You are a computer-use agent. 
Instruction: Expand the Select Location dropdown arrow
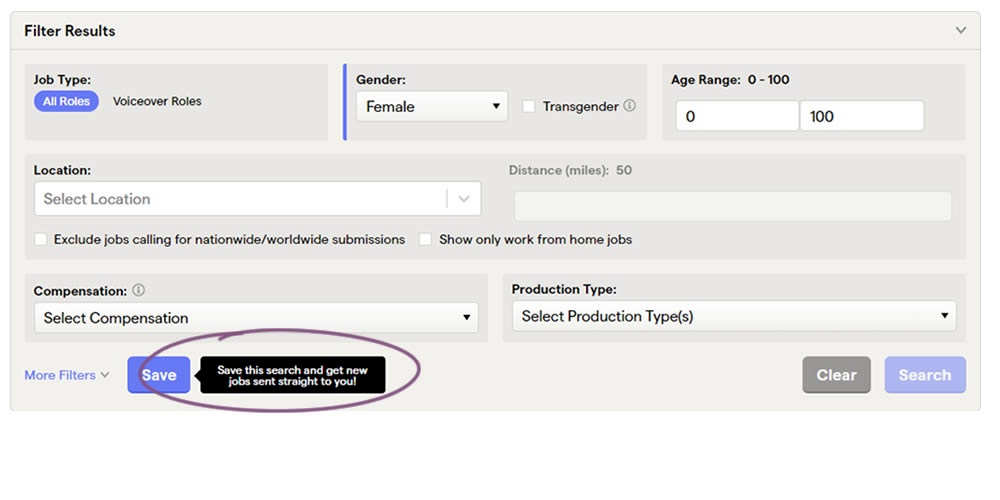464,199
